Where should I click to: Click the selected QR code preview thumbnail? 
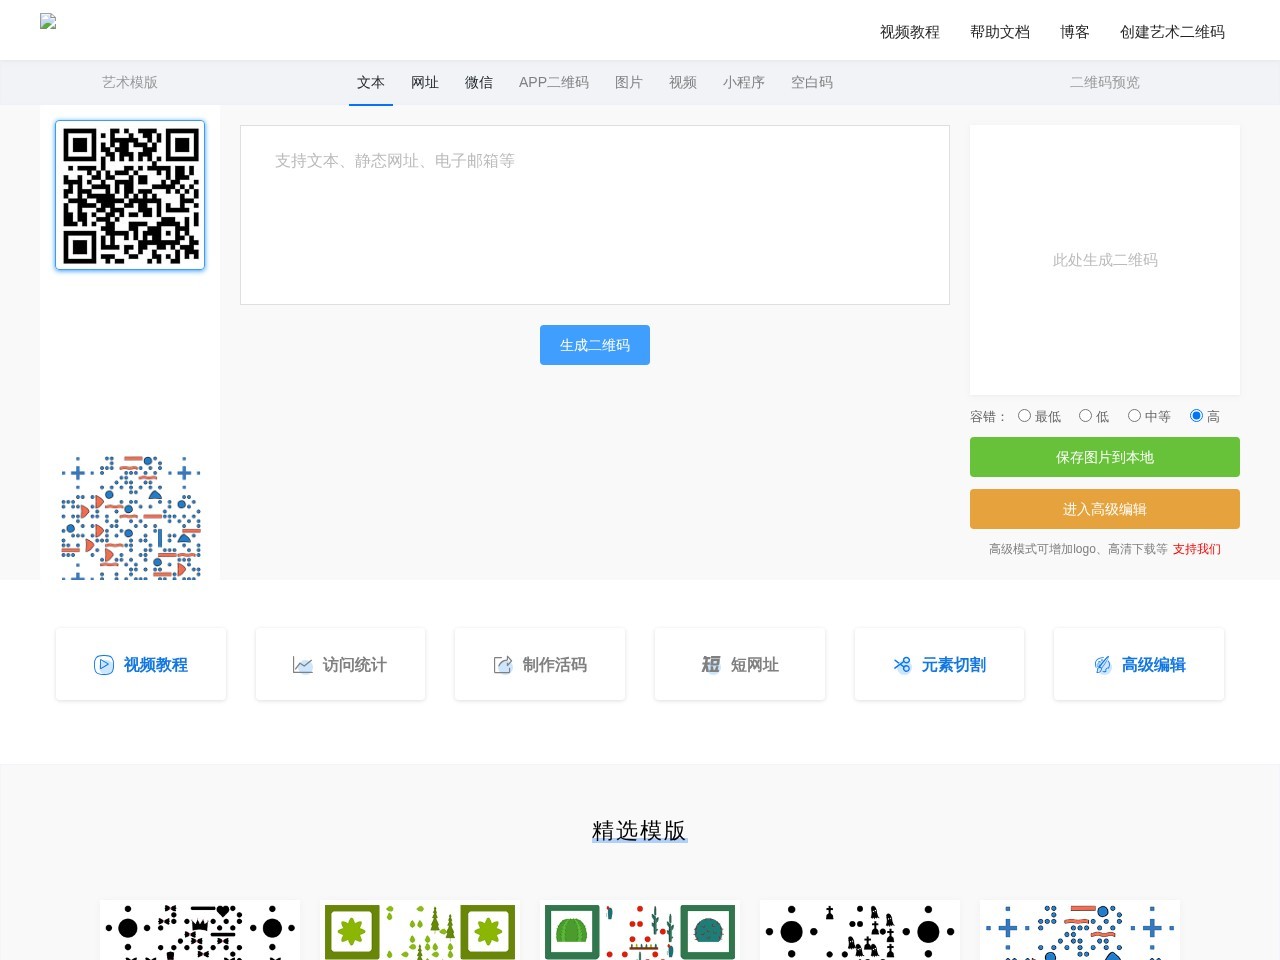tap(129, 195)
